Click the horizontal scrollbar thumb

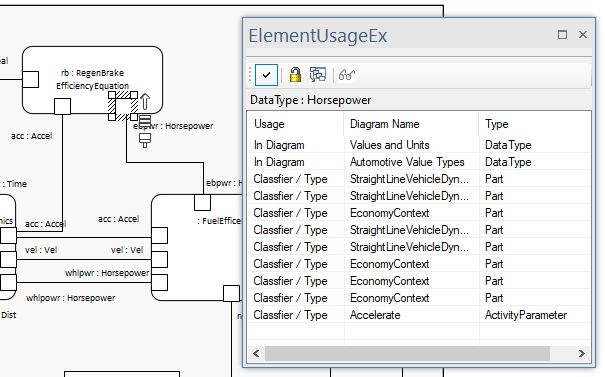pyautogui.click(x=407, y=353)
